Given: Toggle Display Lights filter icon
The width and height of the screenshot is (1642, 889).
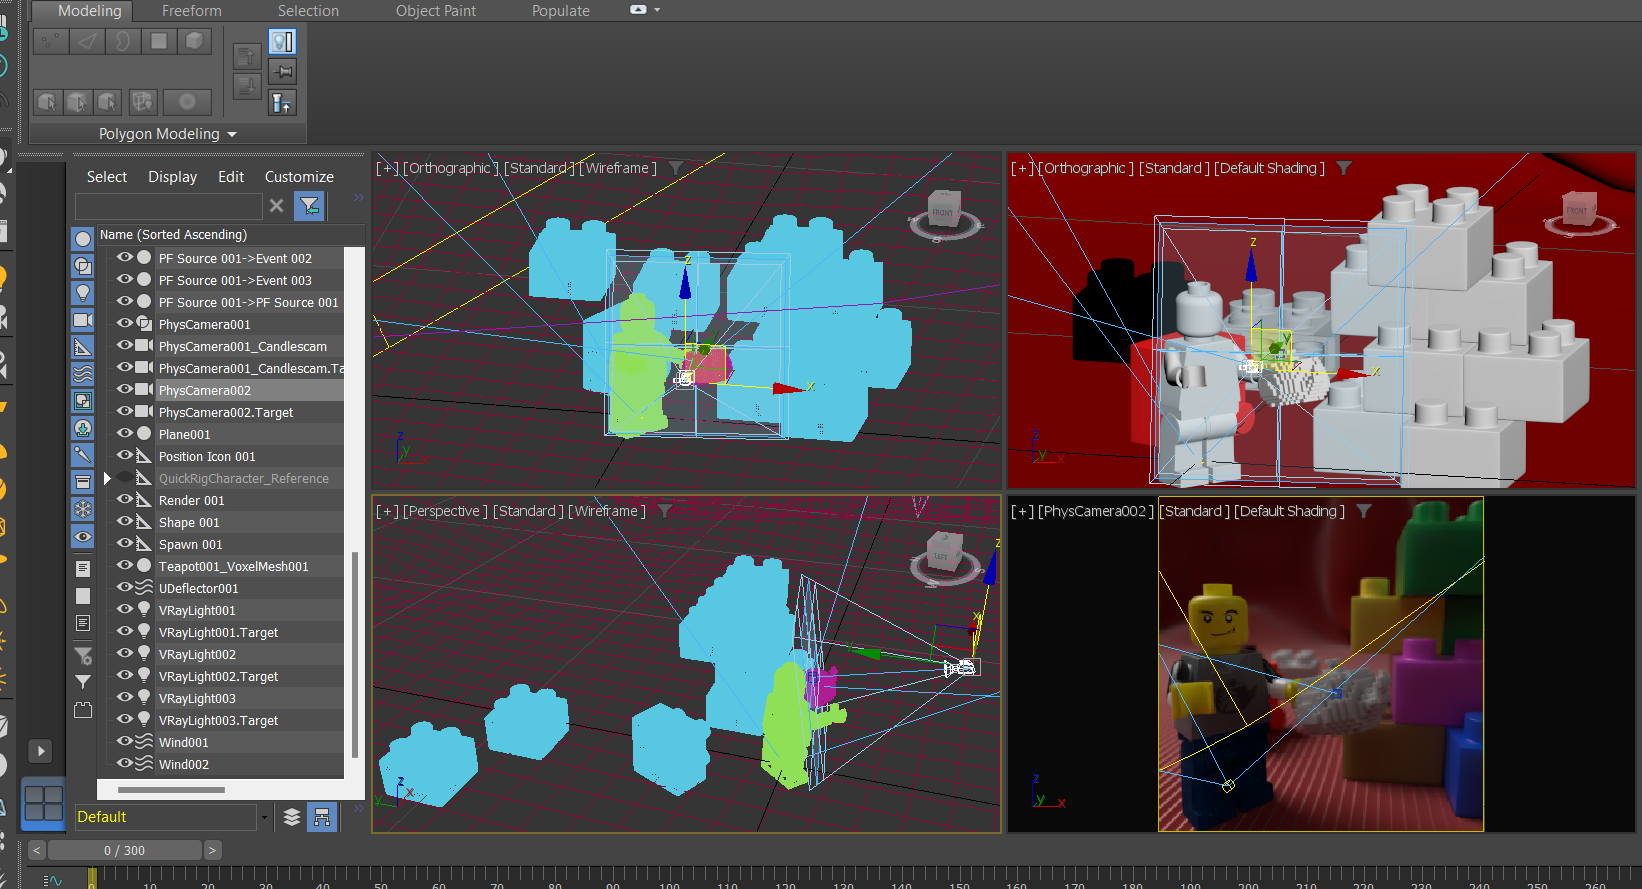Looking at the screenshot, I should (83, 293).
